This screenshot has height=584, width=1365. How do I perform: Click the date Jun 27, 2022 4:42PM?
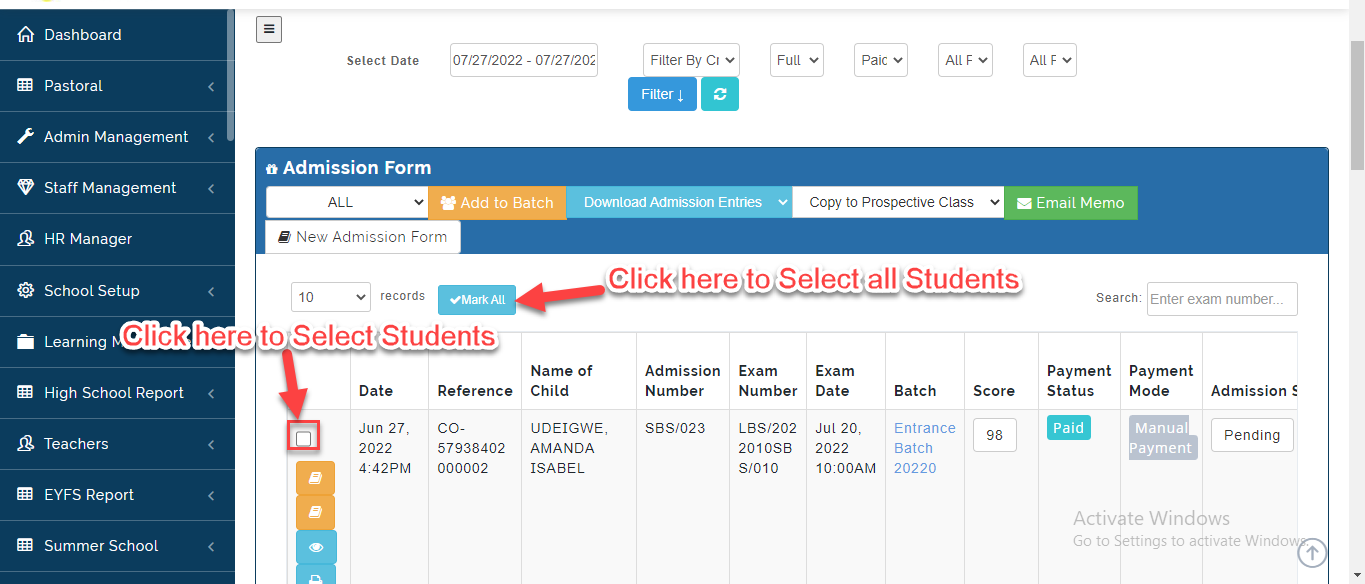[385, 448]
